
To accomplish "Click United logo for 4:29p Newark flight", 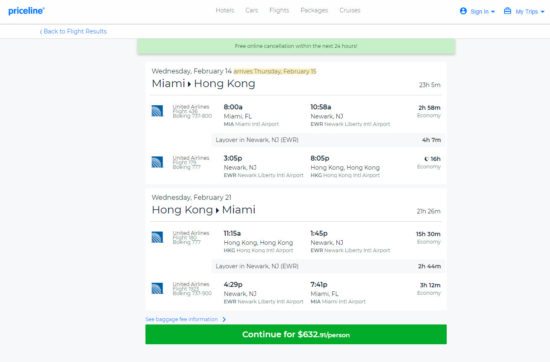I will 157,288.
